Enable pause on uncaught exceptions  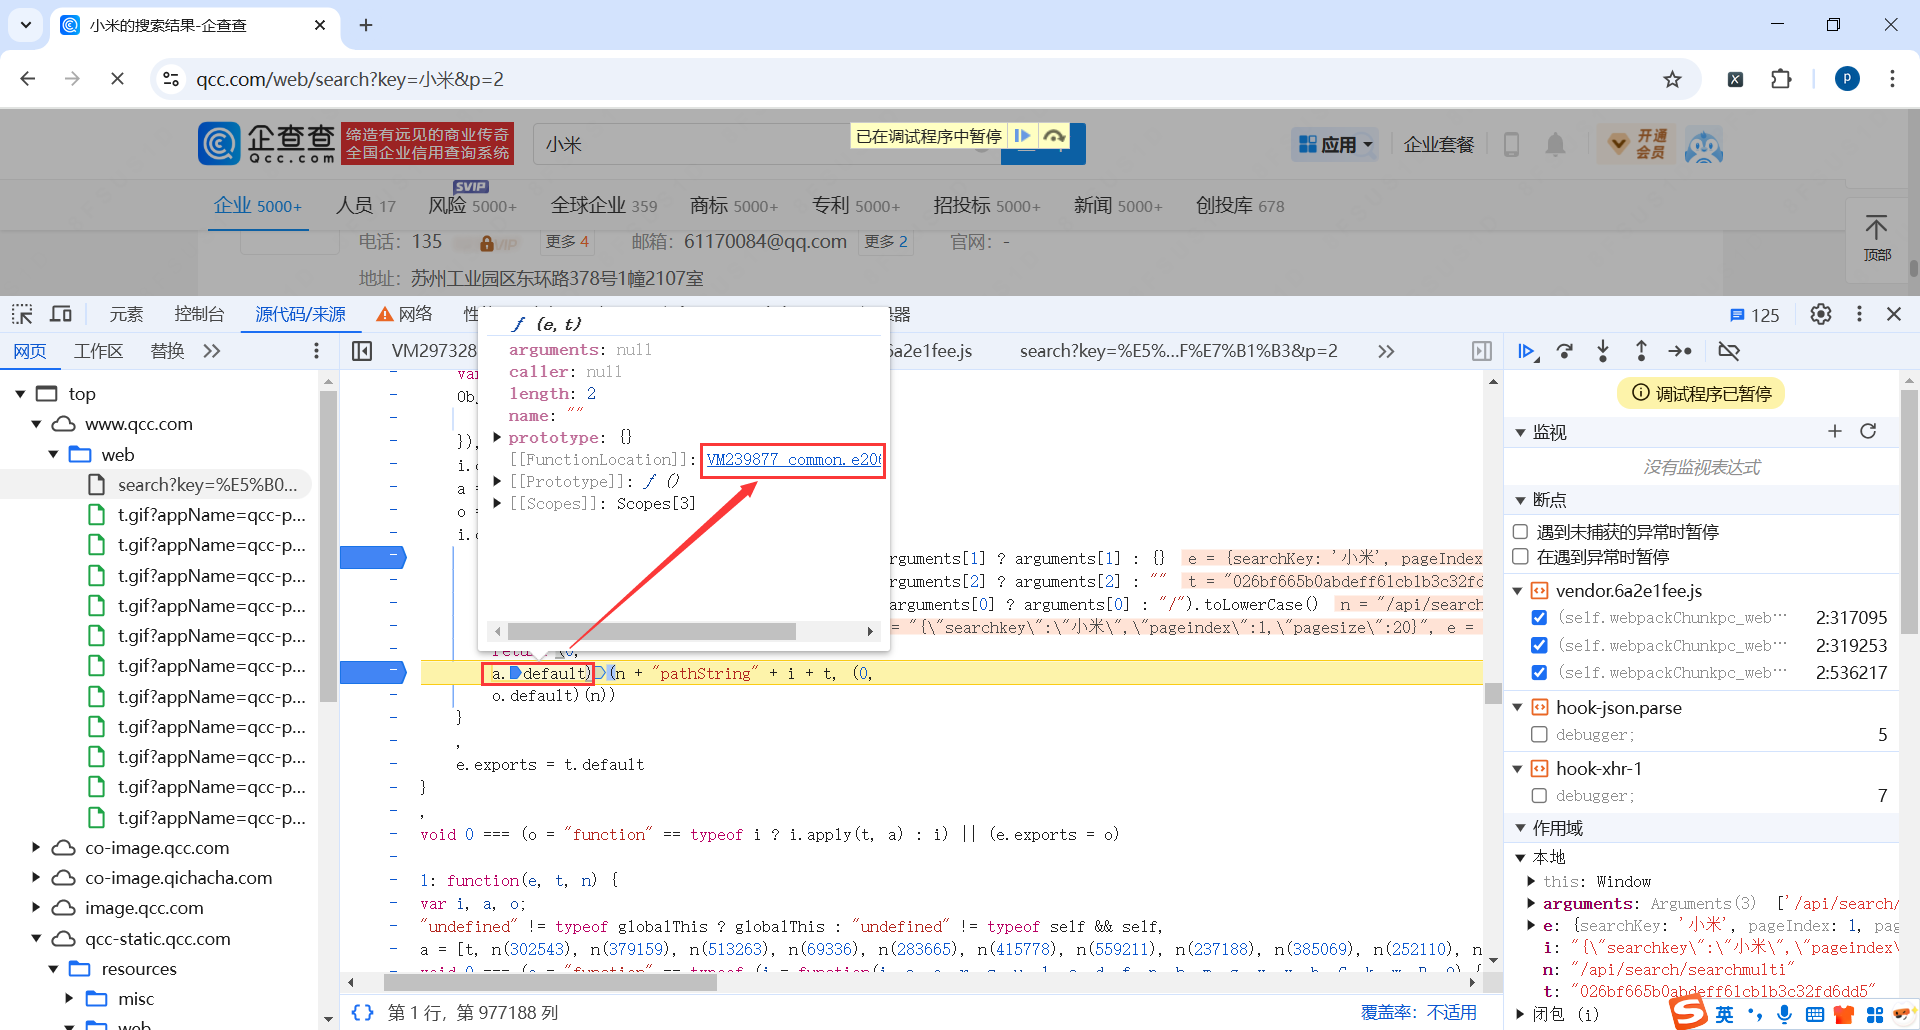[x=1521, y=532]
